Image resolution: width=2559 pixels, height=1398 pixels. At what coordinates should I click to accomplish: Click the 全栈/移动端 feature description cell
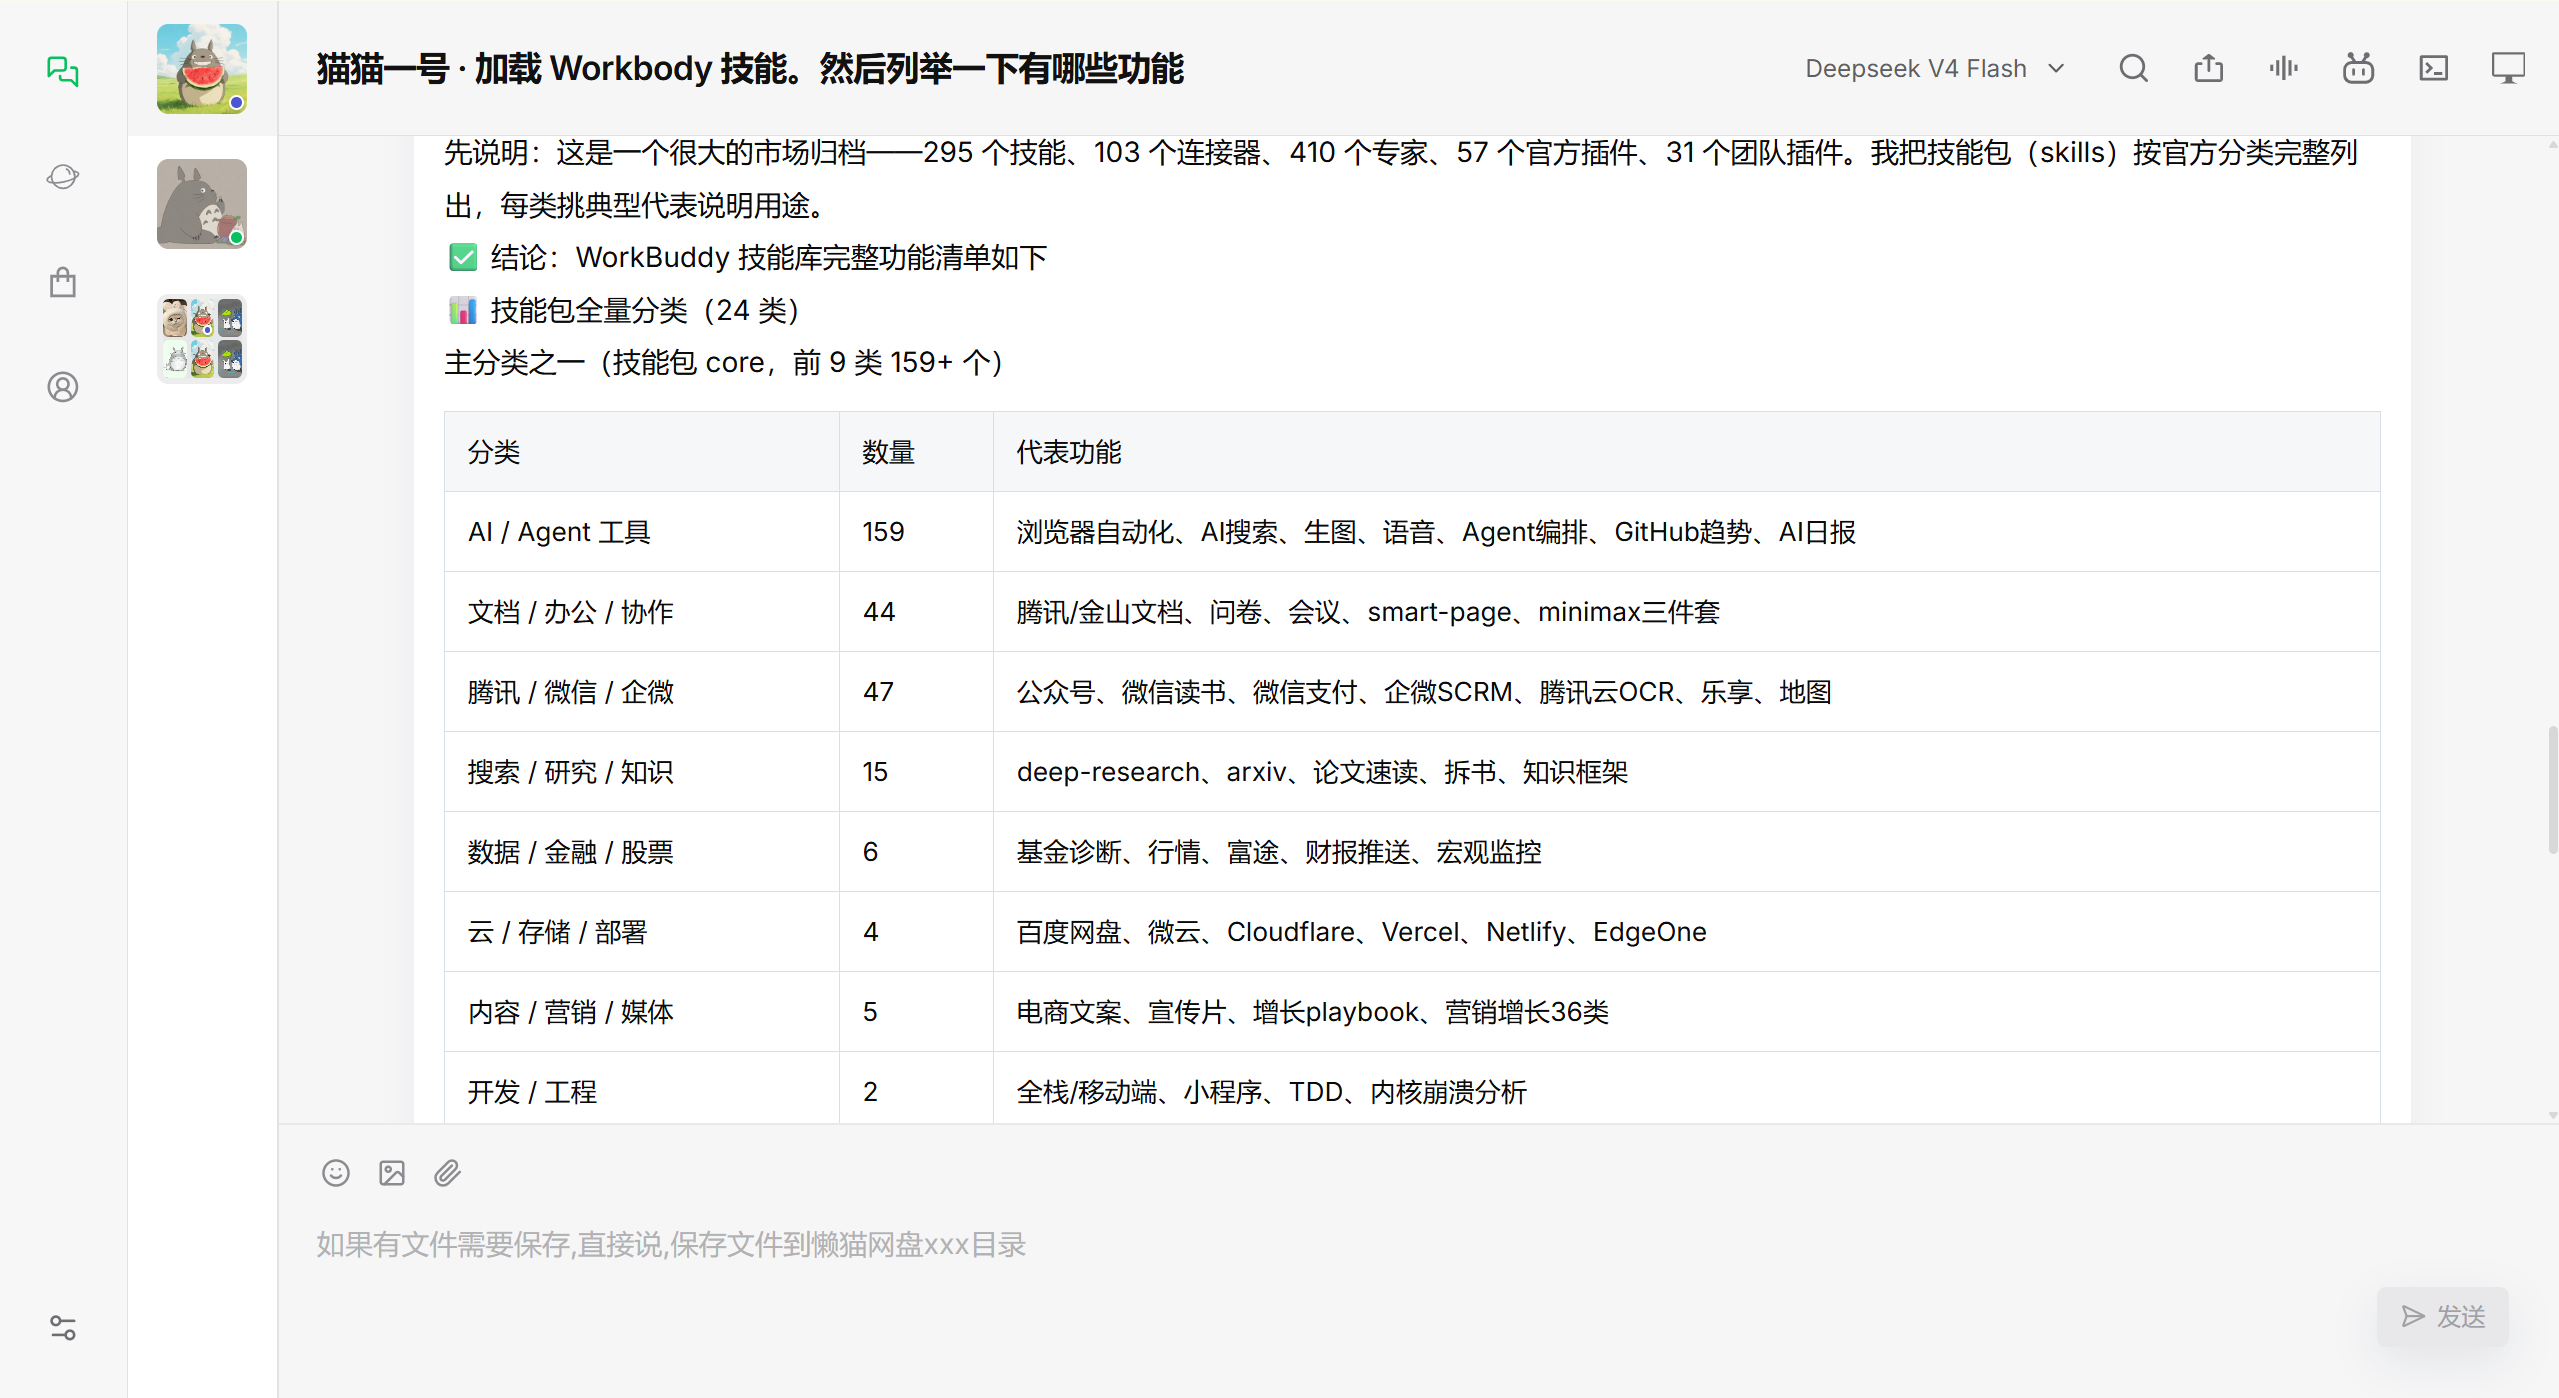point(1686,1088)
